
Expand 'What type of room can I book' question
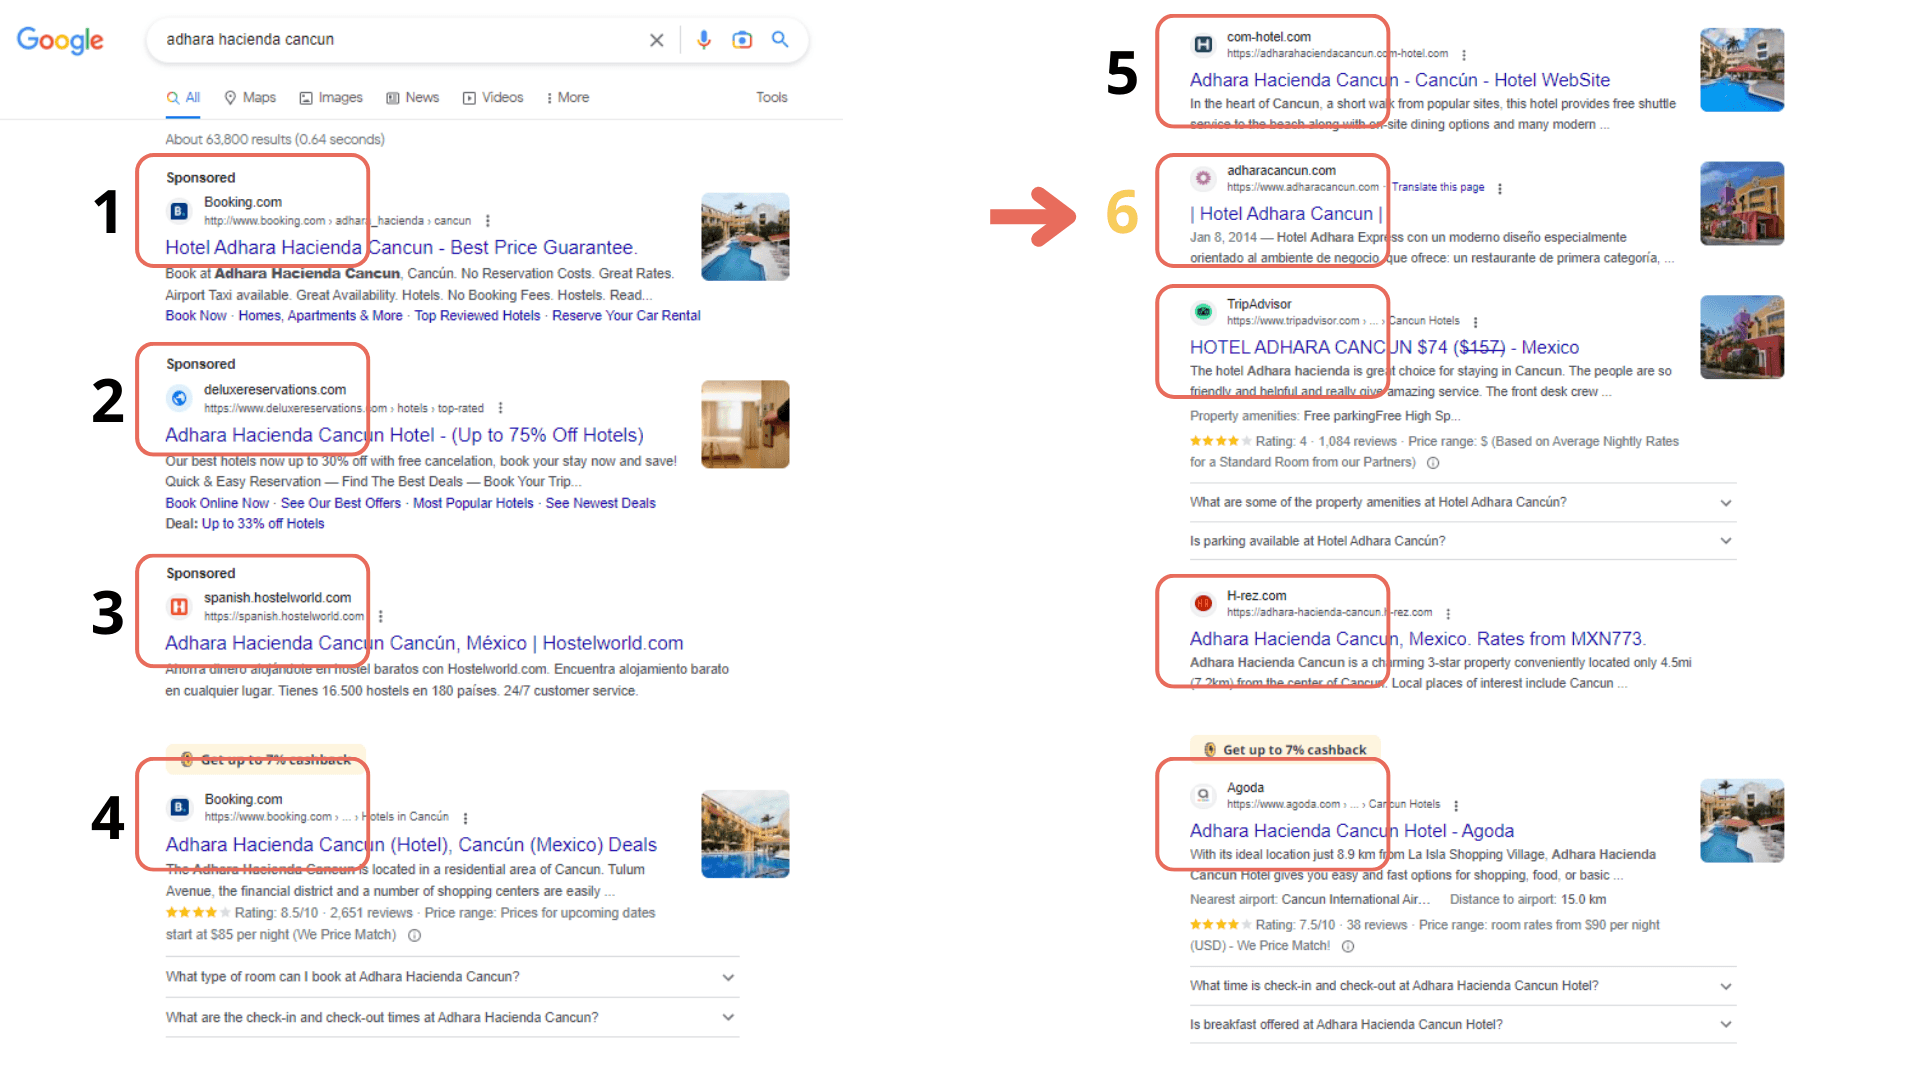pos(452,977)
